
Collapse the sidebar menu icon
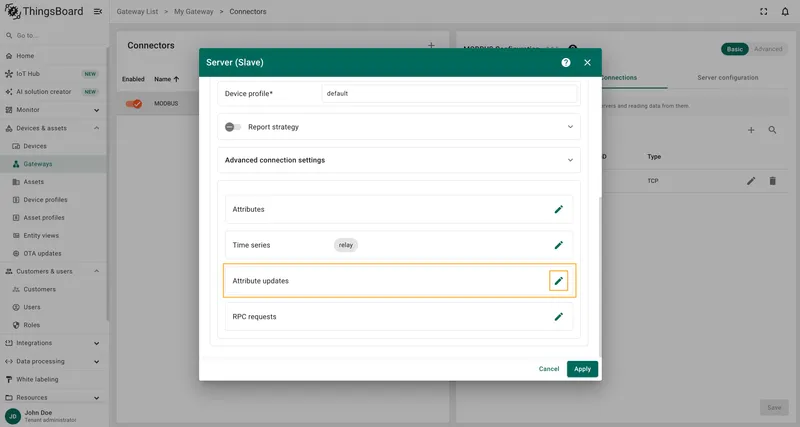click(98, 11)
